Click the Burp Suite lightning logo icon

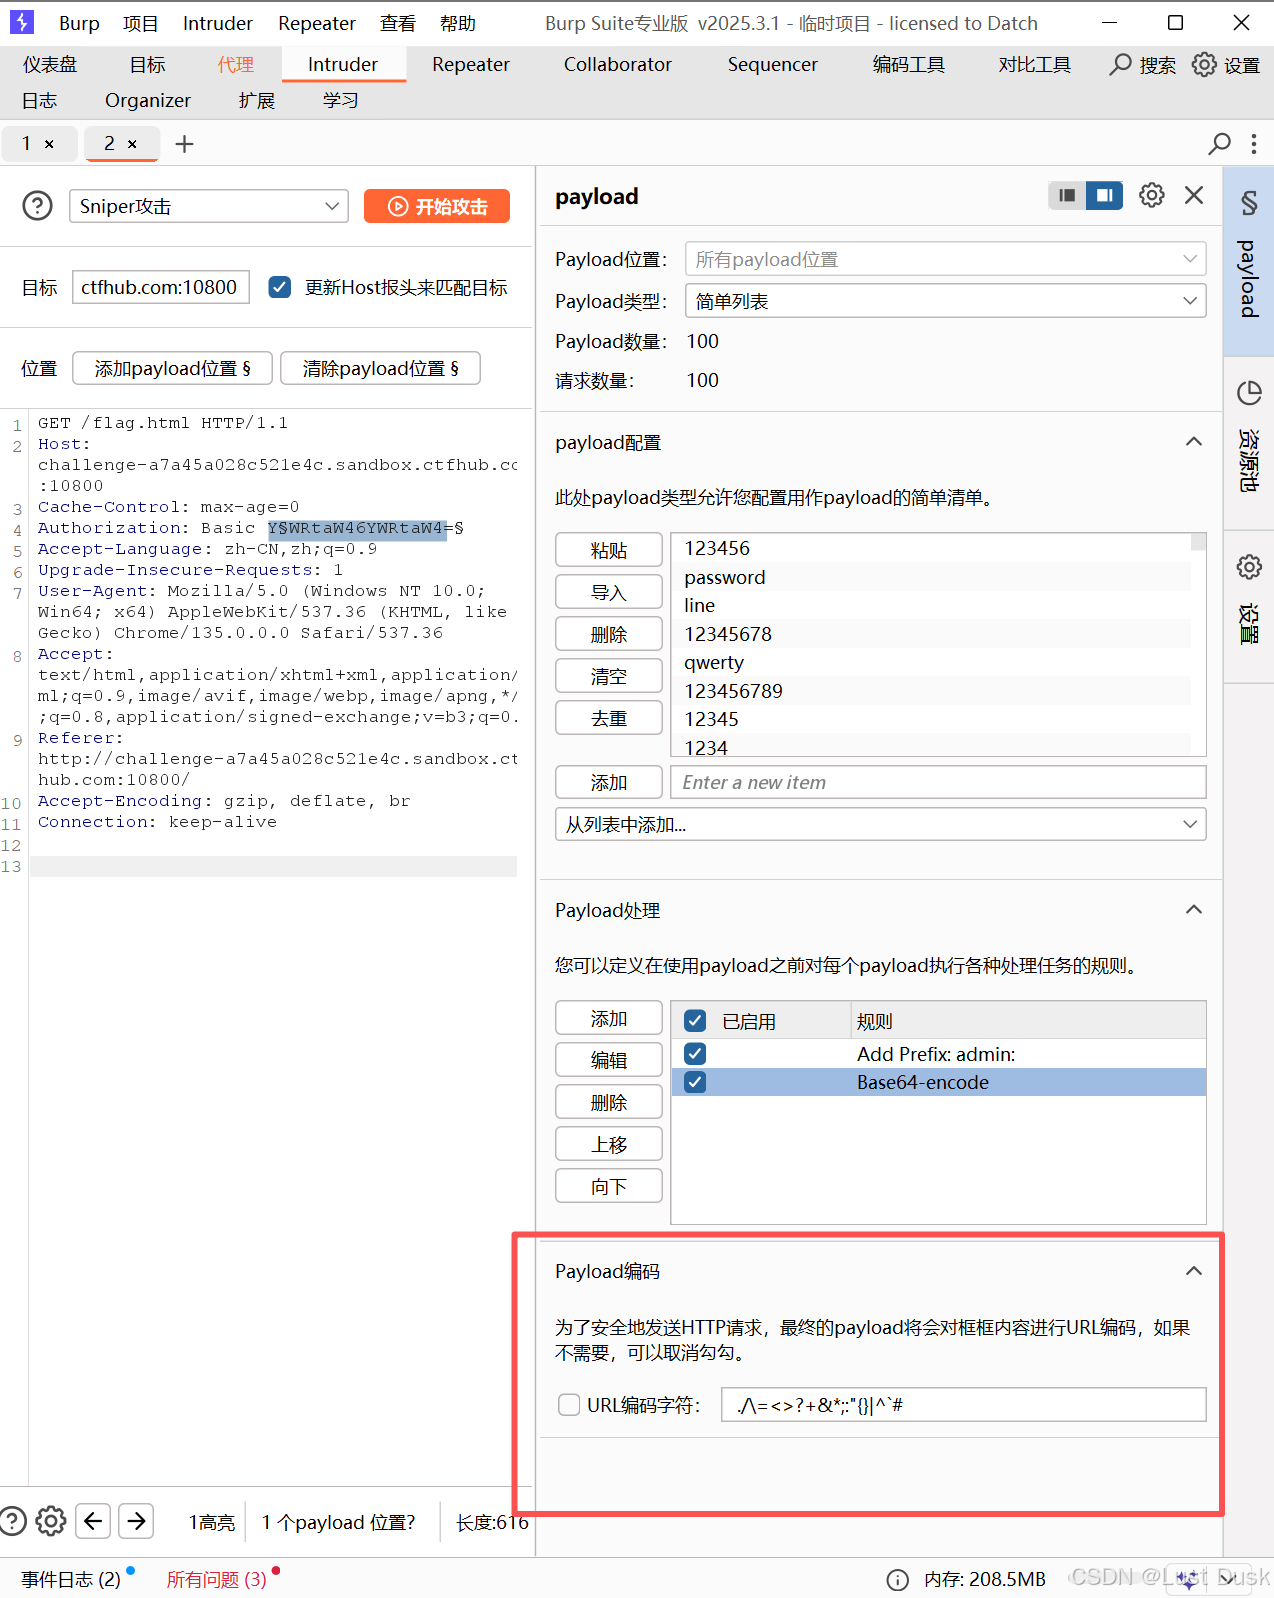click(x=22, y=22)
